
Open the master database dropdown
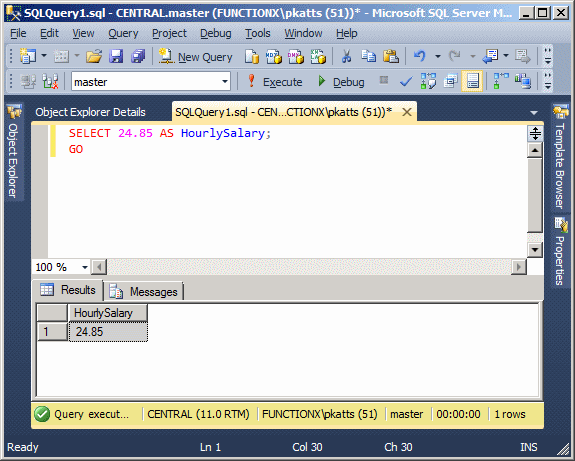click(225, 81)
